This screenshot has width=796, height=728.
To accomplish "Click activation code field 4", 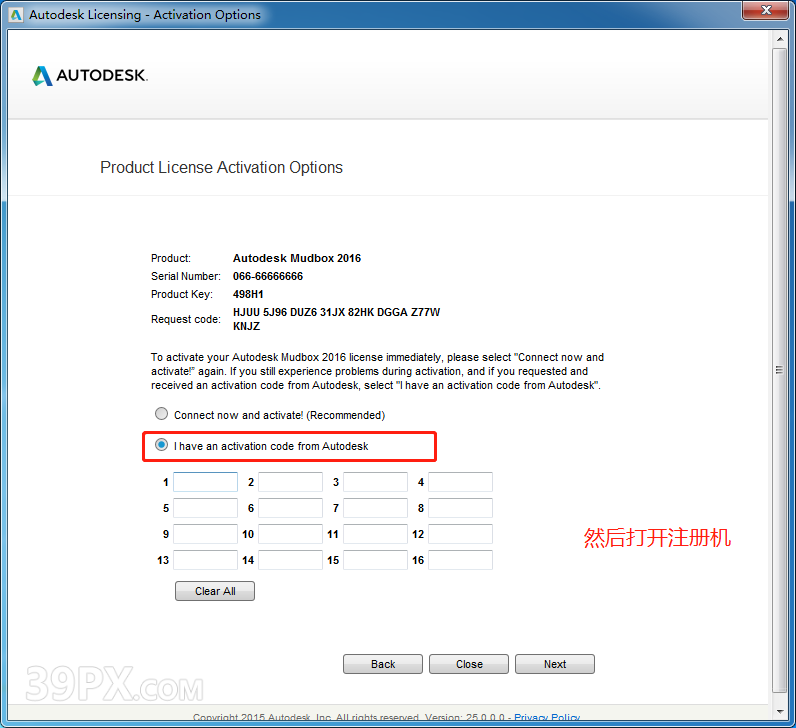I will click(x=460, y=482).
